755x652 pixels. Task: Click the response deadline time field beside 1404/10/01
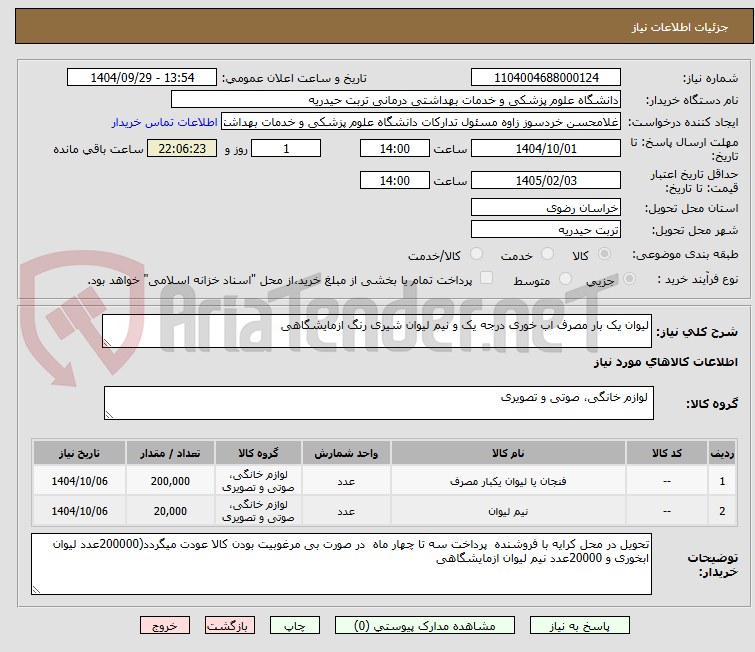pyautogui.click(x=395, y=148)
